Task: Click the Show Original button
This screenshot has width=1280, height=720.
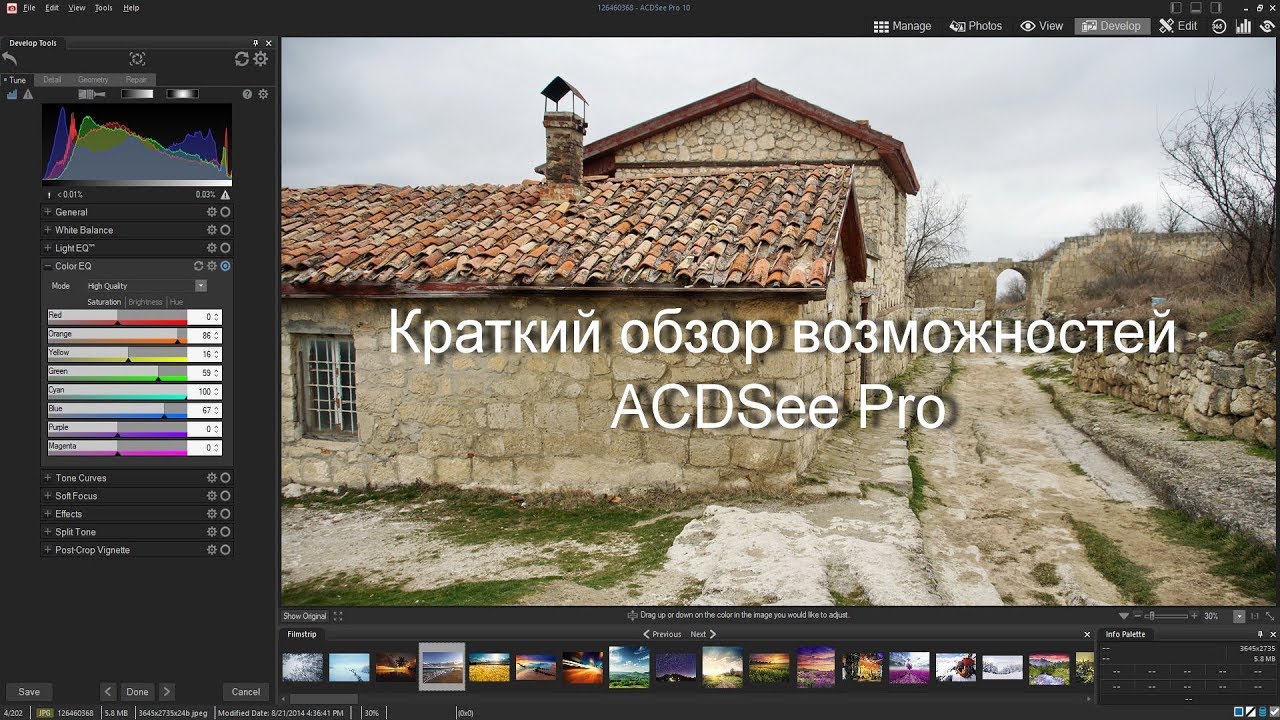Action: [304, 616]
